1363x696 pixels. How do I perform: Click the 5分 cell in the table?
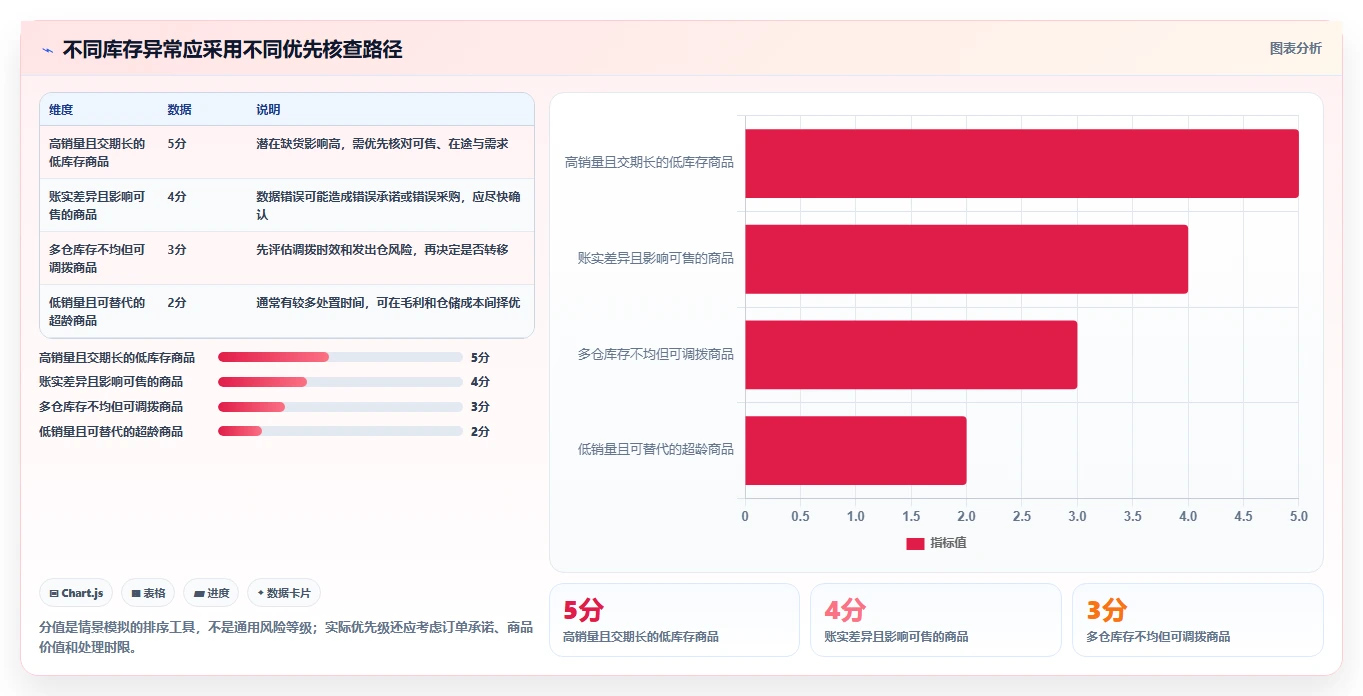pos(177,144)
